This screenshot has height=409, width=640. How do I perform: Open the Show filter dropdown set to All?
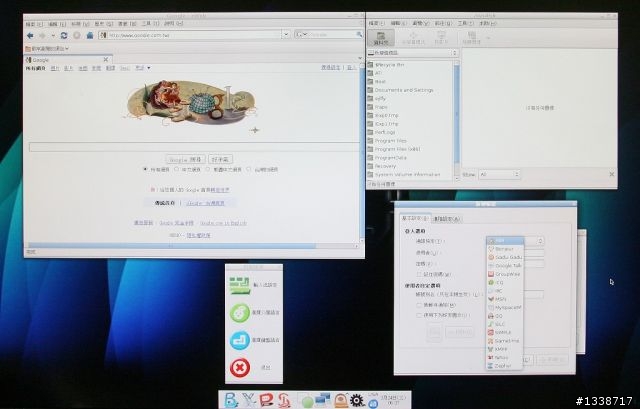tap(500, 174)
